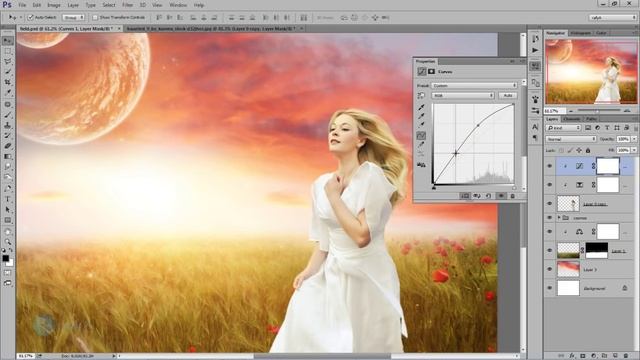Delete the Curves adjustment with trash icon
The height and width of the screenshot is (360, 640).
pyautogui.click(x=513, y=196)
